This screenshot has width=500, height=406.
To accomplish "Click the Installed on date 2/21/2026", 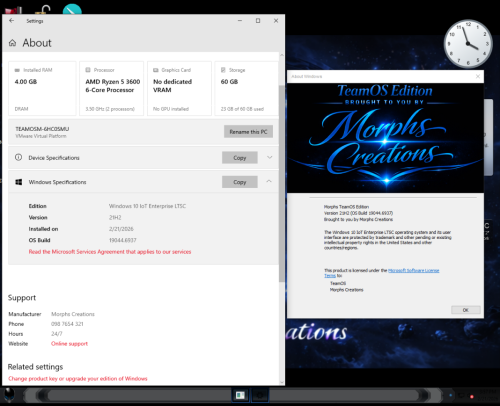I will point(121,229).
